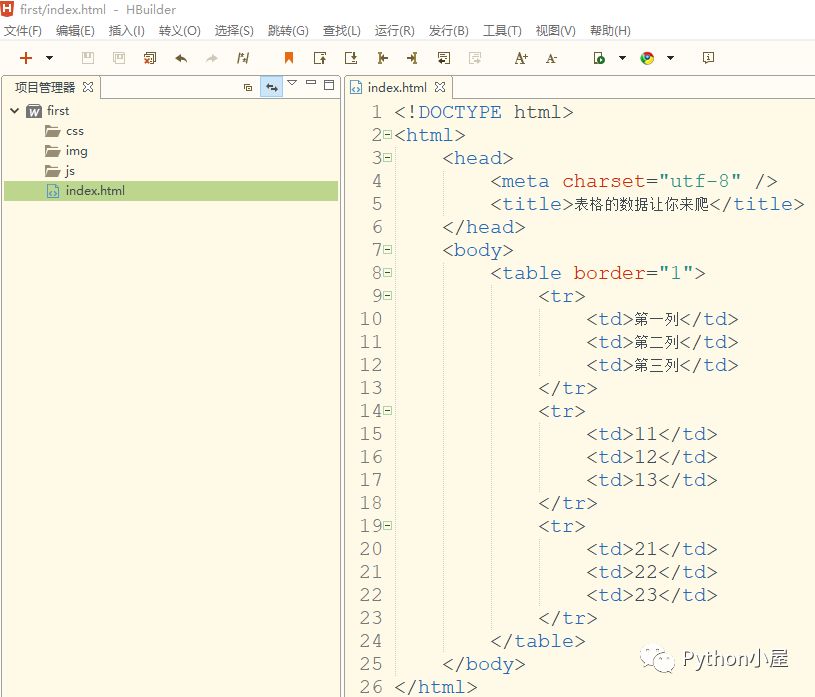The image size is (815, 697).
Task: Click the Redo arrow icon
Action: click(212, 58)
